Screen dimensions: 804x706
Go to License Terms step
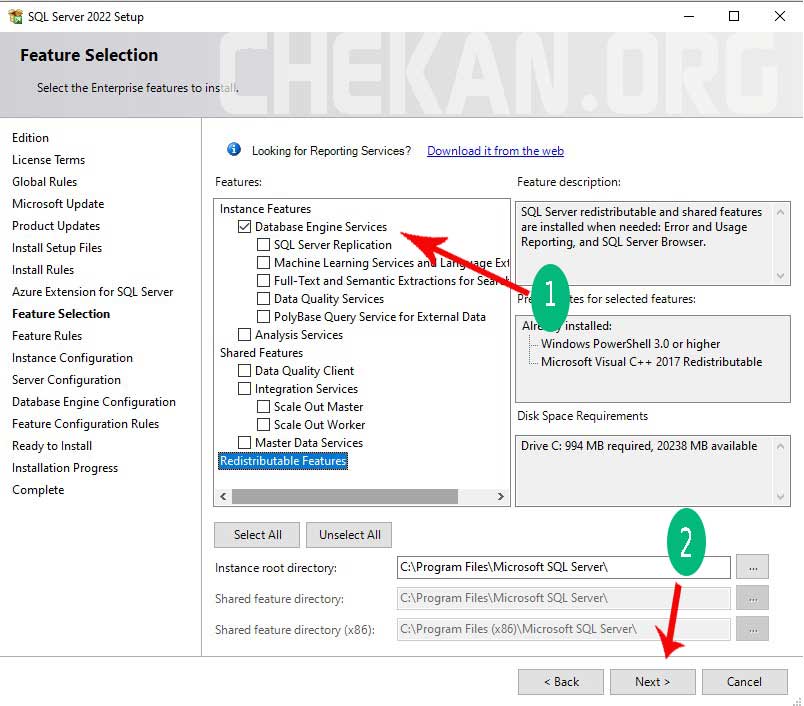(x=48, y=160)
